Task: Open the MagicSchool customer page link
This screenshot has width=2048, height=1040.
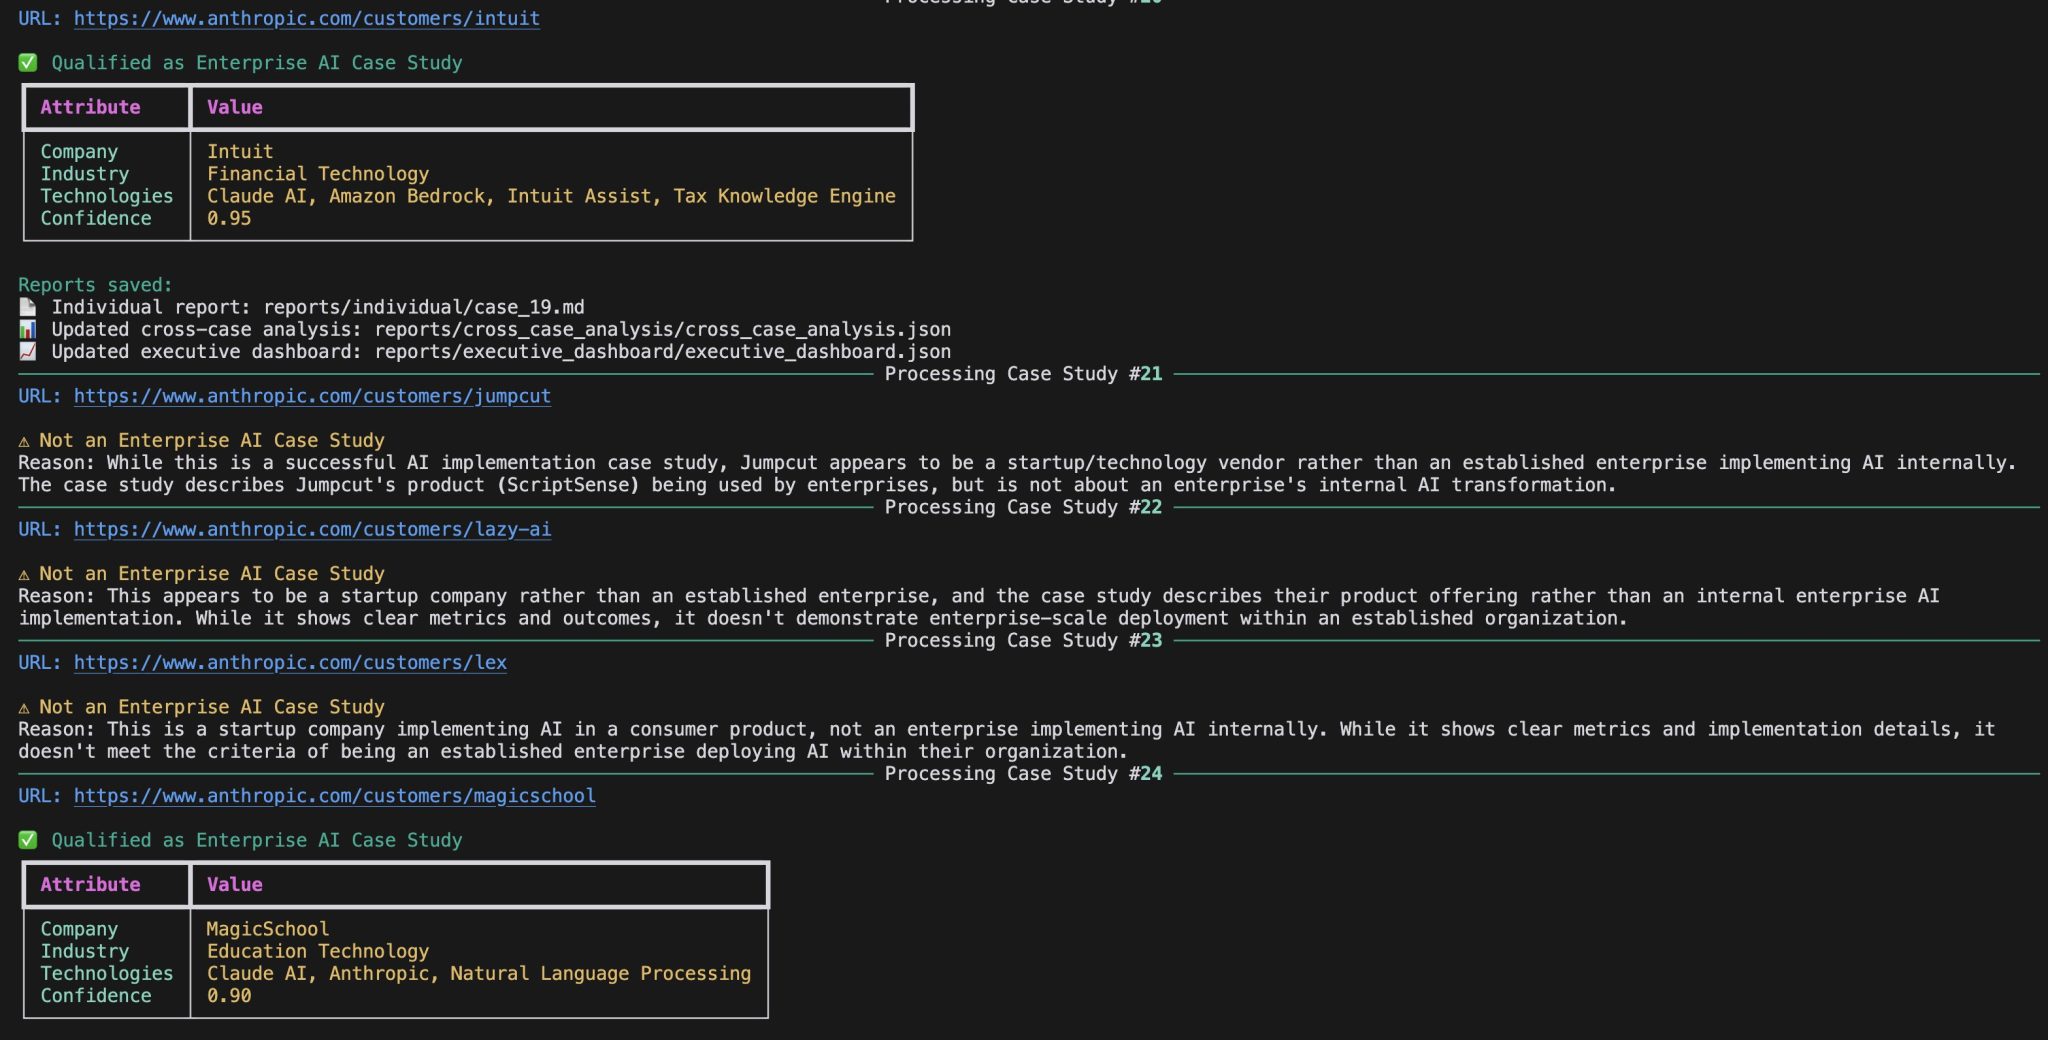Action: click(334, 796)
